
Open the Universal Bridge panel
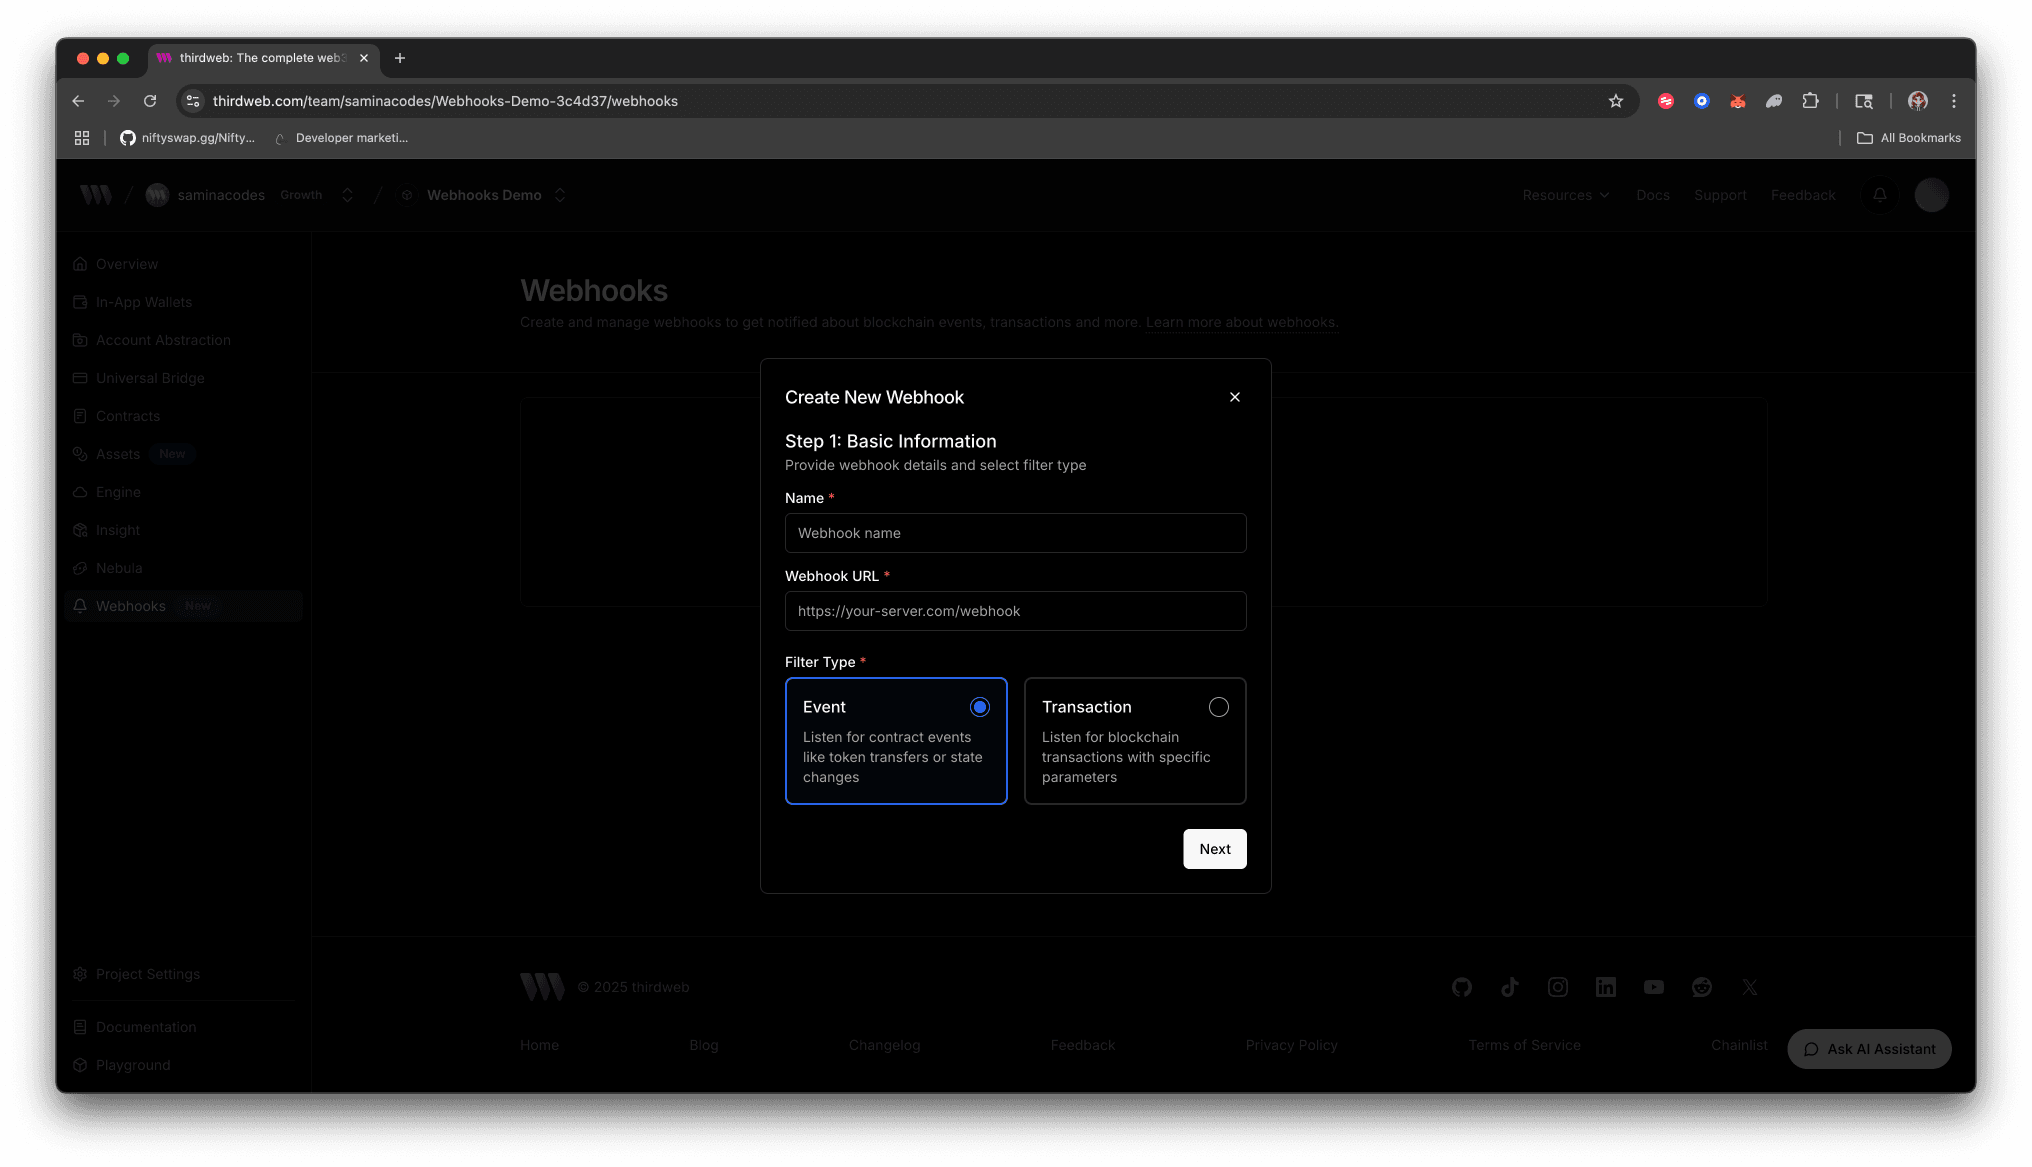tap(149, 378)
